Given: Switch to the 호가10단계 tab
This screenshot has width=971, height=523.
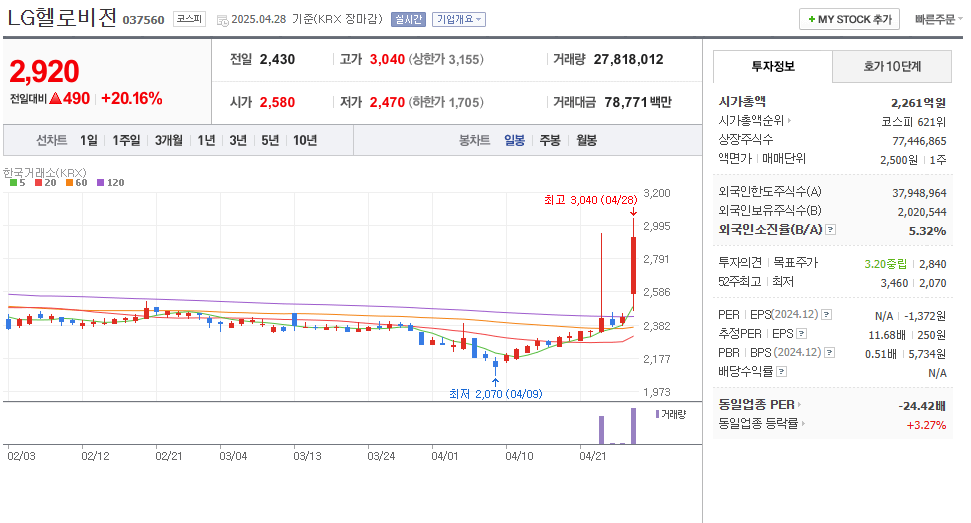Looking at the screenshot, I should tap(892, 66).
